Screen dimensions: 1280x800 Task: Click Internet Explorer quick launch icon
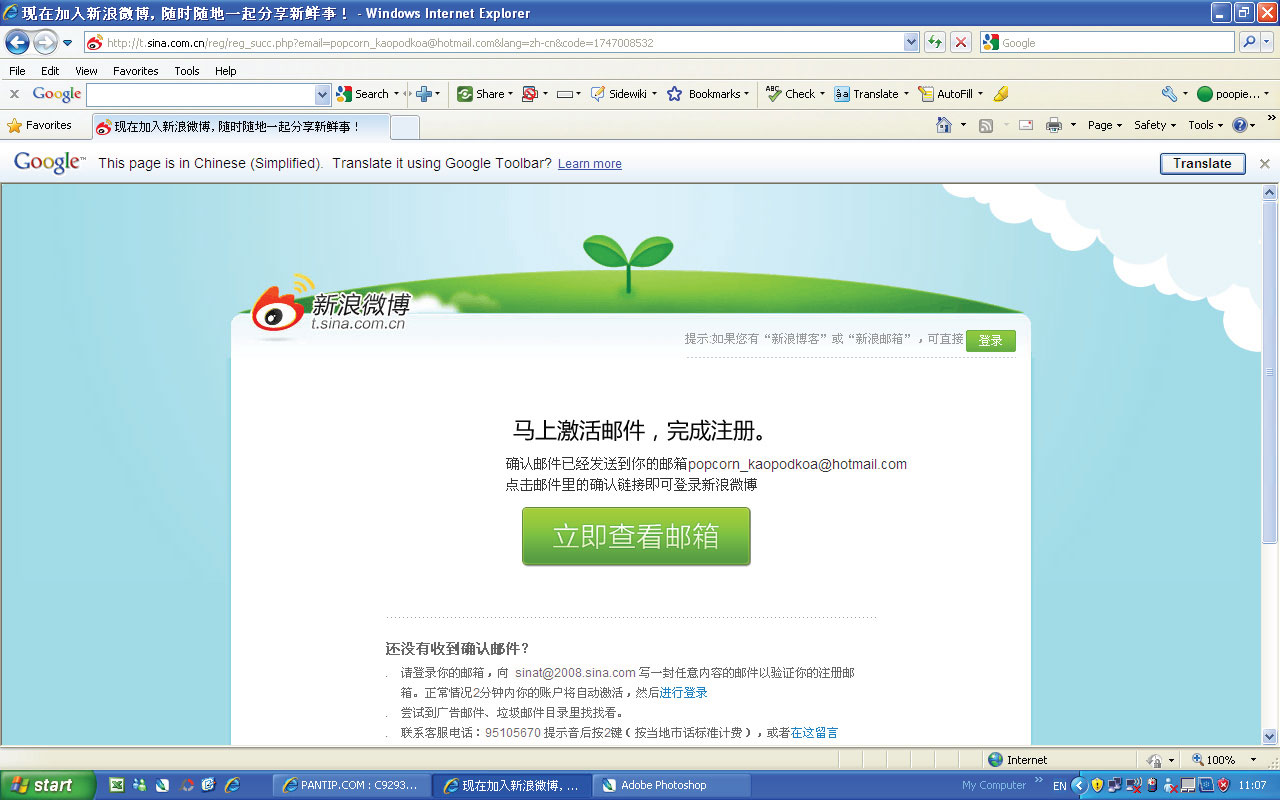[232, 785]
